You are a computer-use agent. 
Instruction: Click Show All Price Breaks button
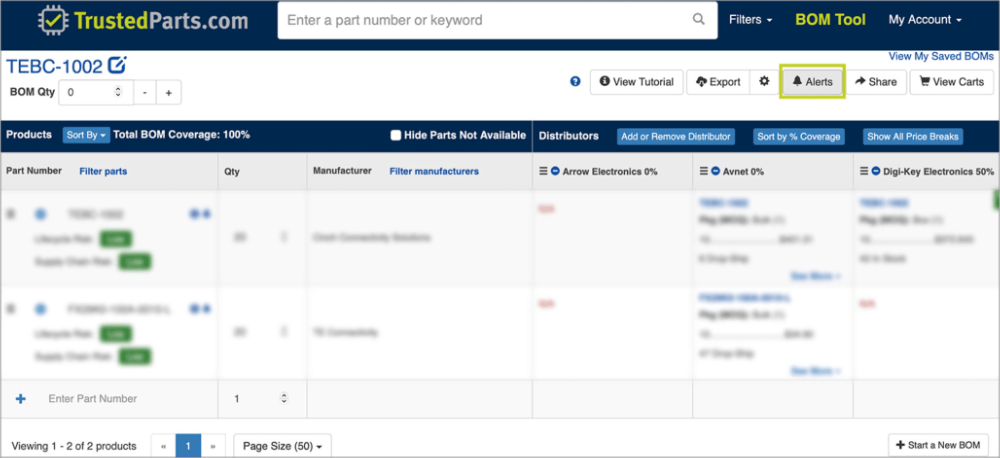click(x=913, y=136)
